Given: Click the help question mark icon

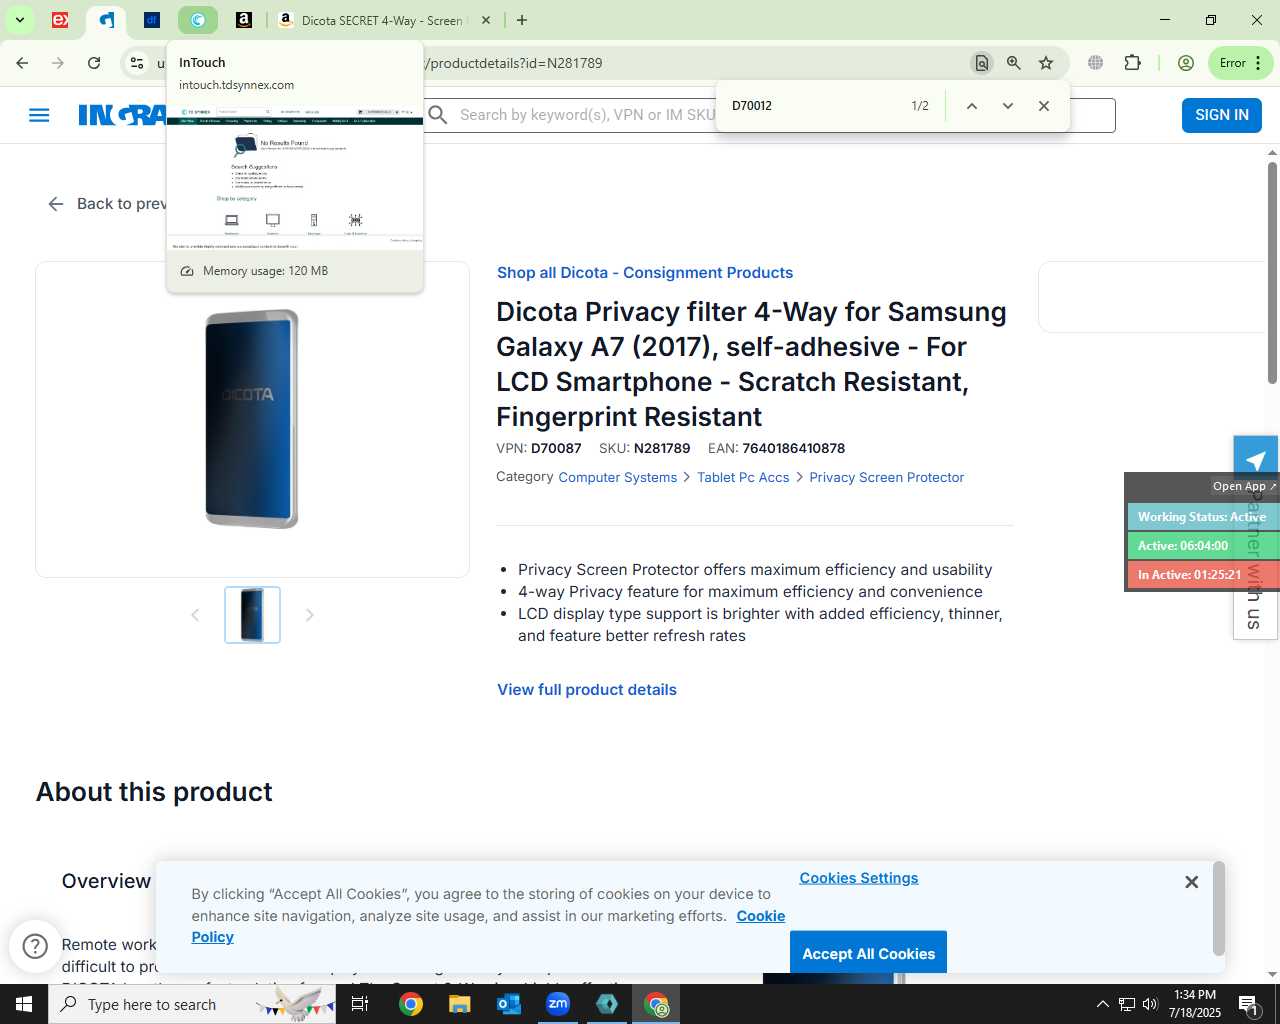Looking at the screenshot, I should [35, 946].
